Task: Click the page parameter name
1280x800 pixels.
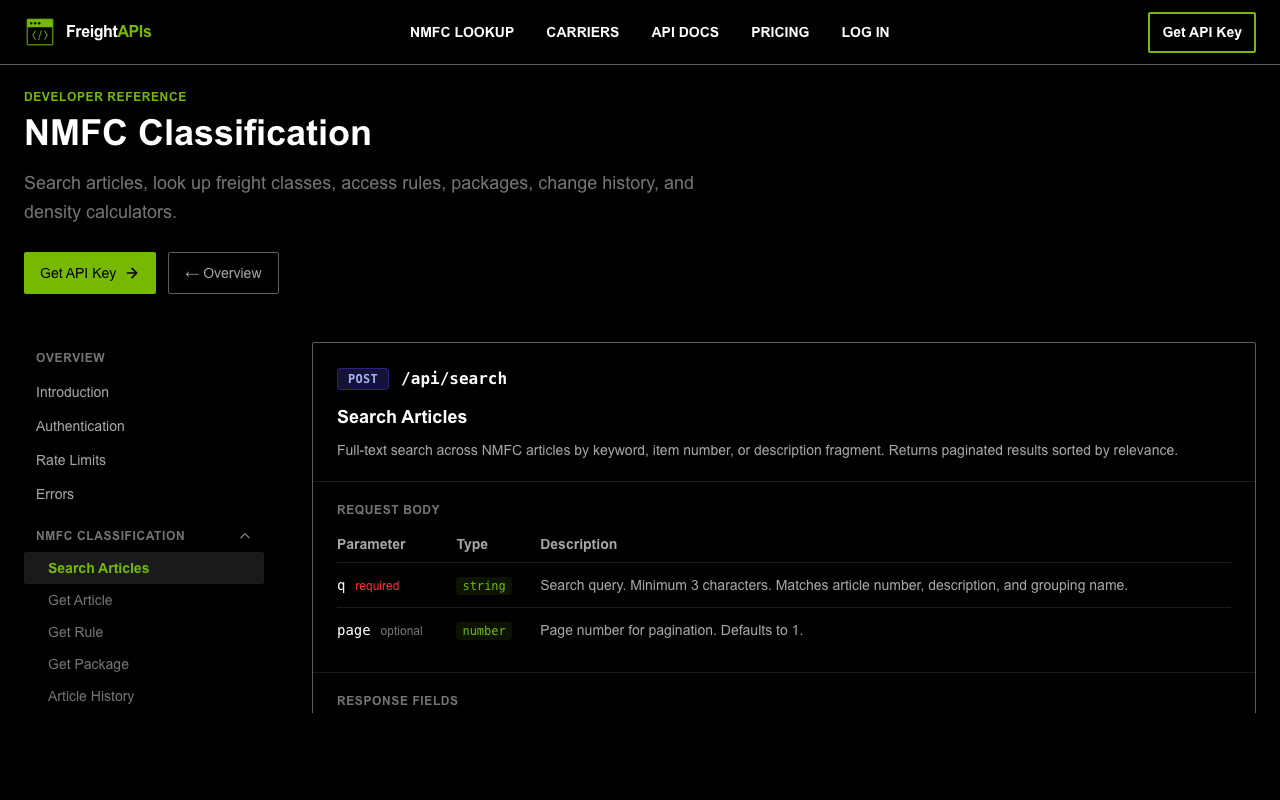Action: (x=354, y=630)
